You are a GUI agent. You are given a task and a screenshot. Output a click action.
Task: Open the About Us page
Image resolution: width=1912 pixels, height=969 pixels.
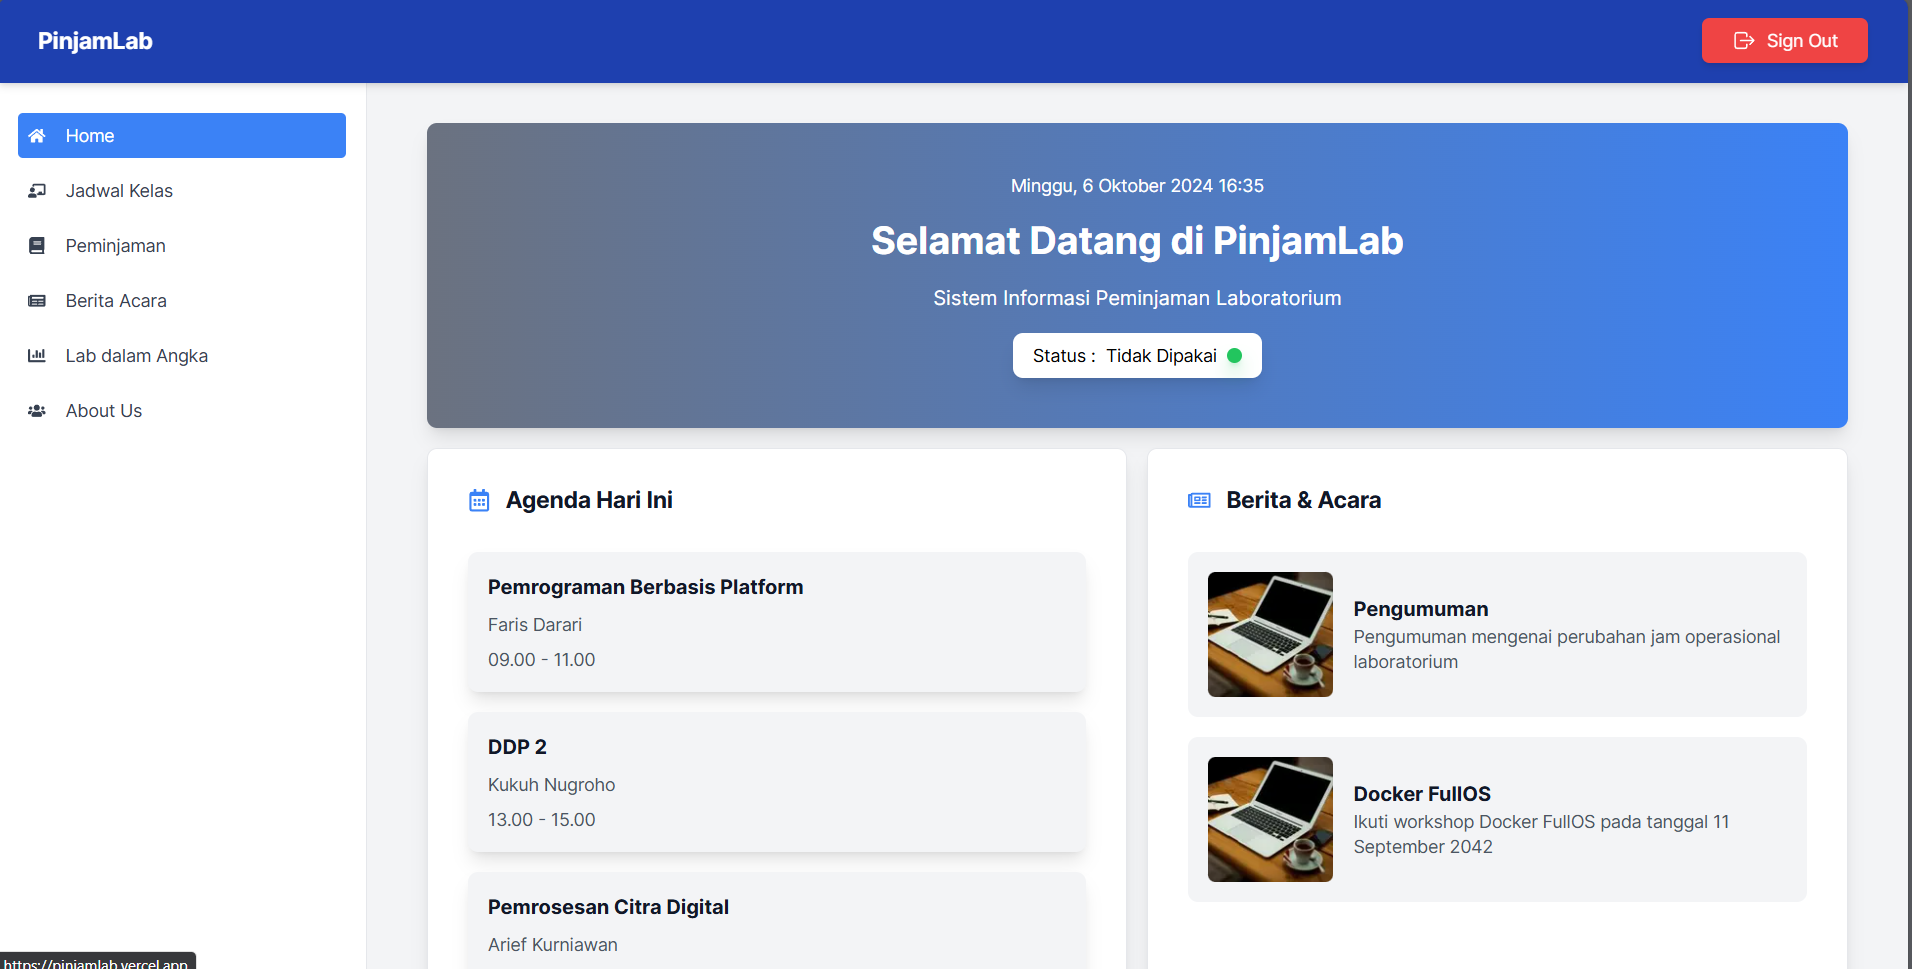tap(104, 411)
